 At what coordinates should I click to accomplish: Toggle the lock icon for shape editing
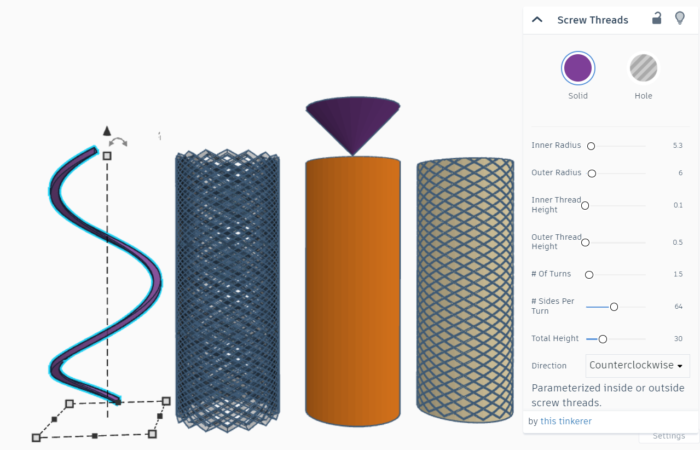tap(656, 18)
